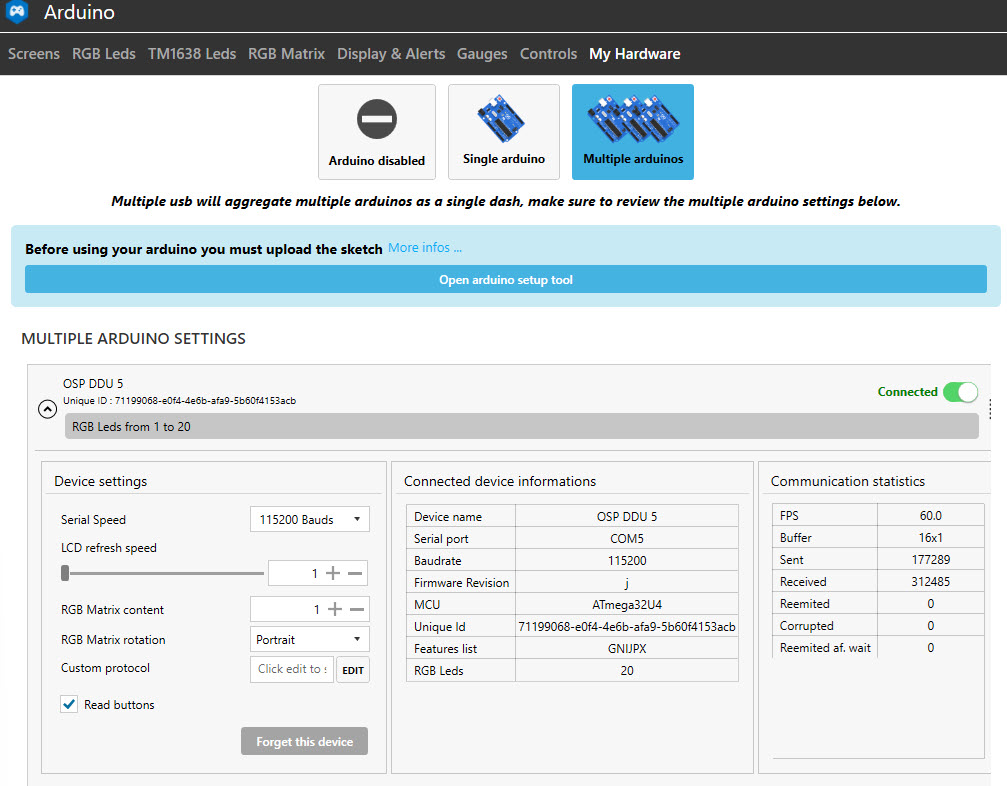
Task: Collapse the OSP DDU 5 device panel
Action: click(47, 409)
